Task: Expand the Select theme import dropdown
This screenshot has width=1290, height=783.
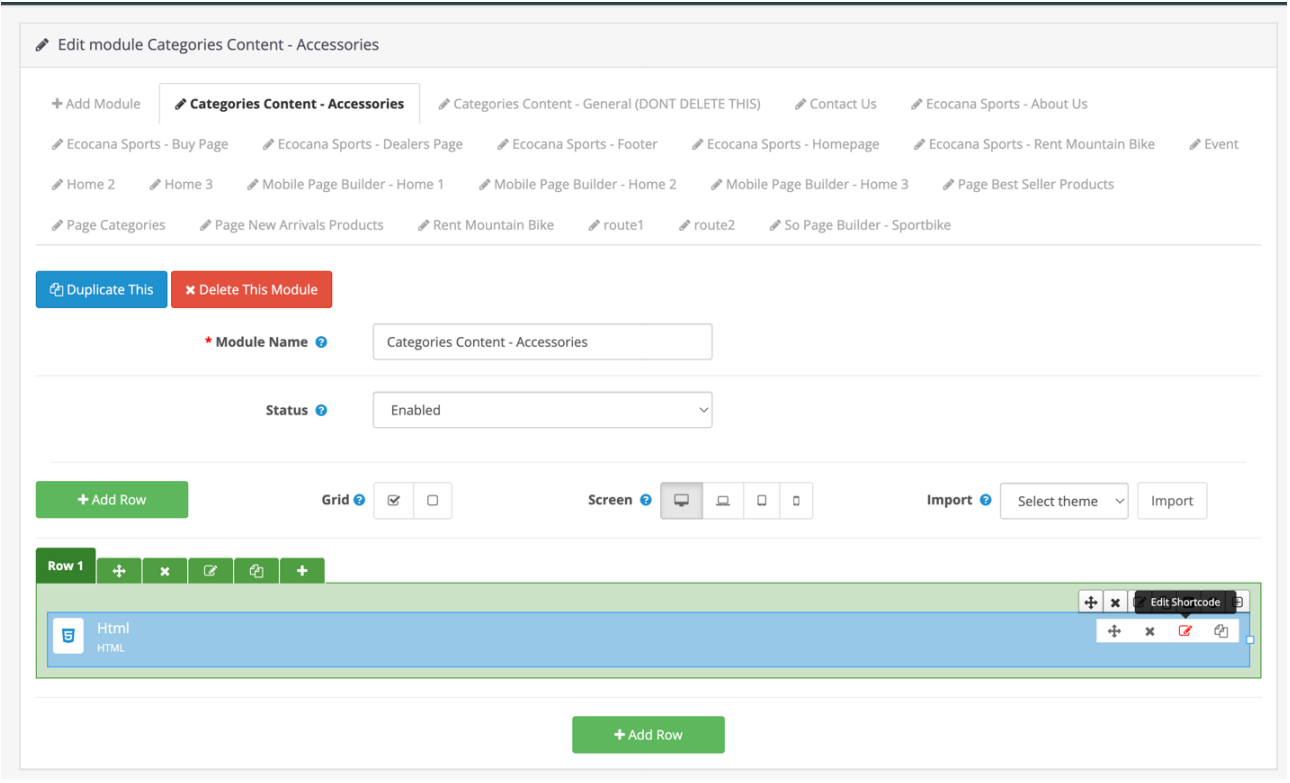Action: [1064, 501]
